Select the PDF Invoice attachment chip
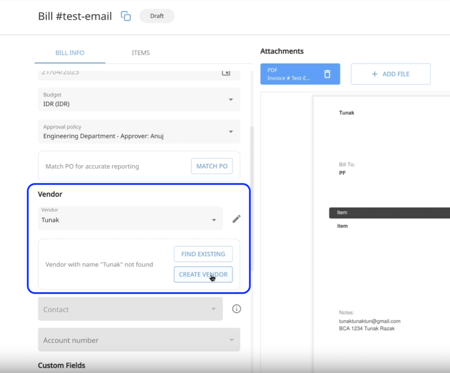This screenshot has height=373, width=450. point(300,74)
